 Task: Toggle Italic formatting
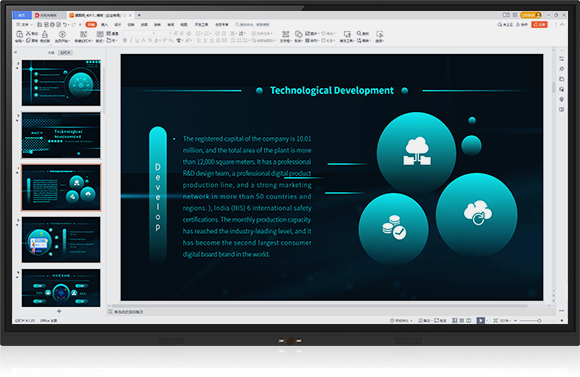pos(131,40)
